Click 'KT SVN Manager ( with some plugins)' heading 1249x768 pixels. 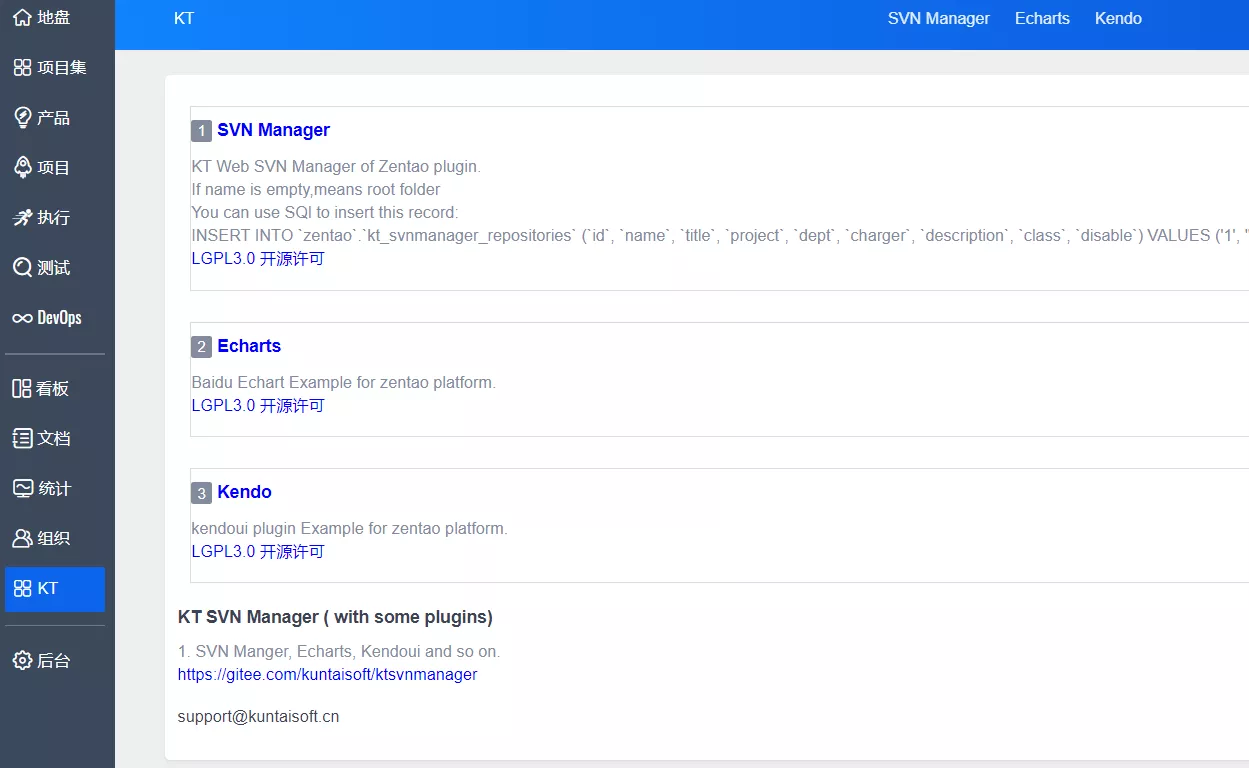(x=335, y=617)
